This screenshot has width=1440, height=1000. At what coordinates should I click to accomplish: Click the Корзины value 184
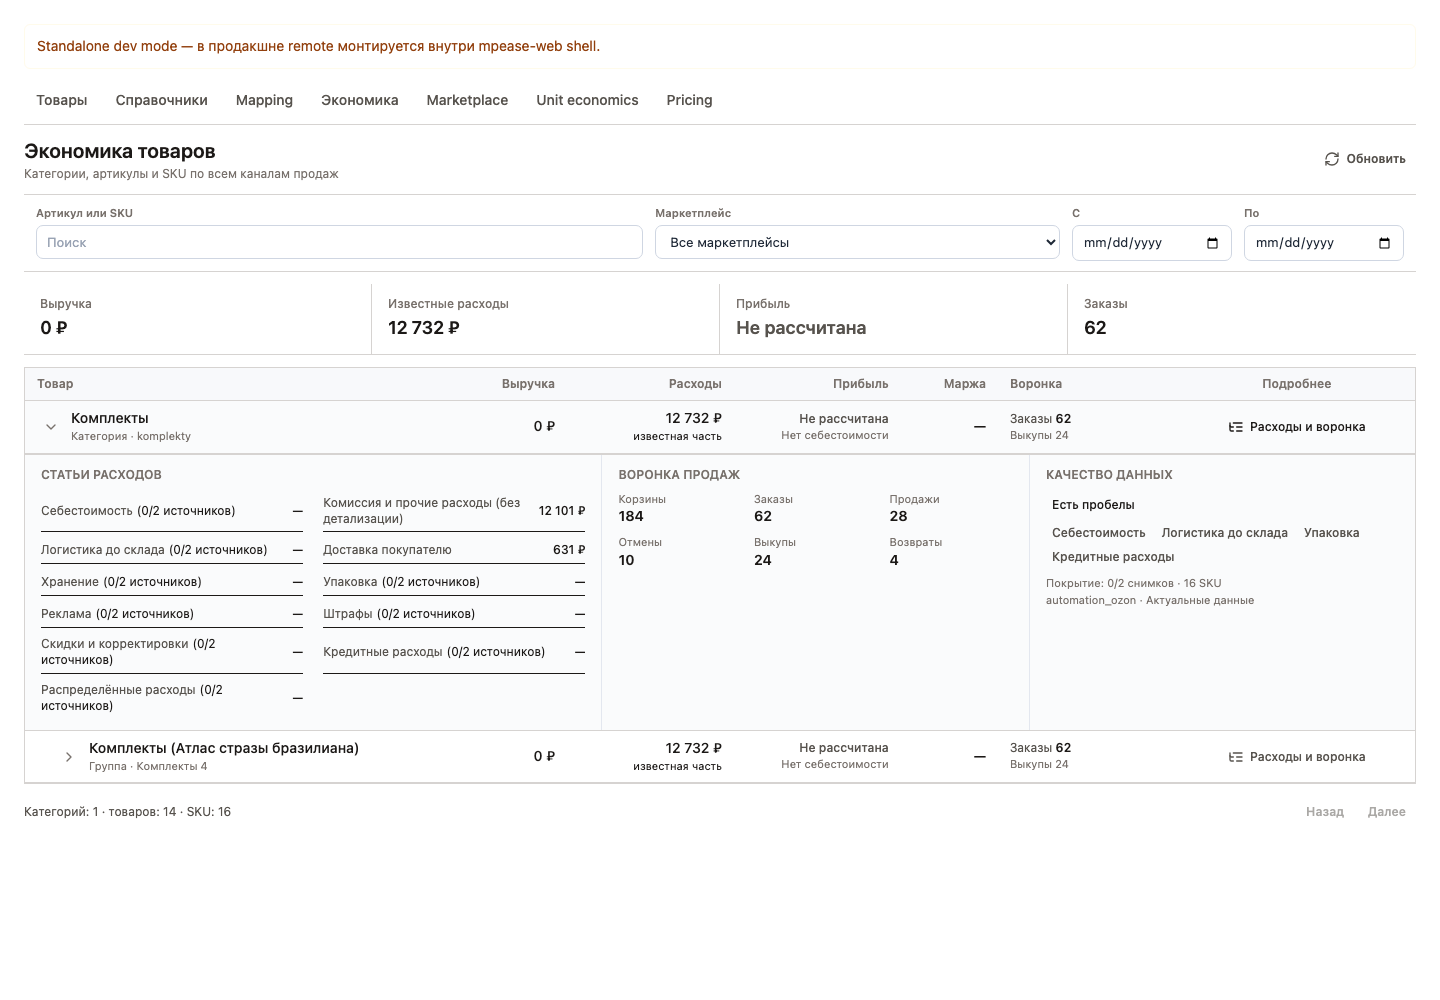(x=631, y=517)
